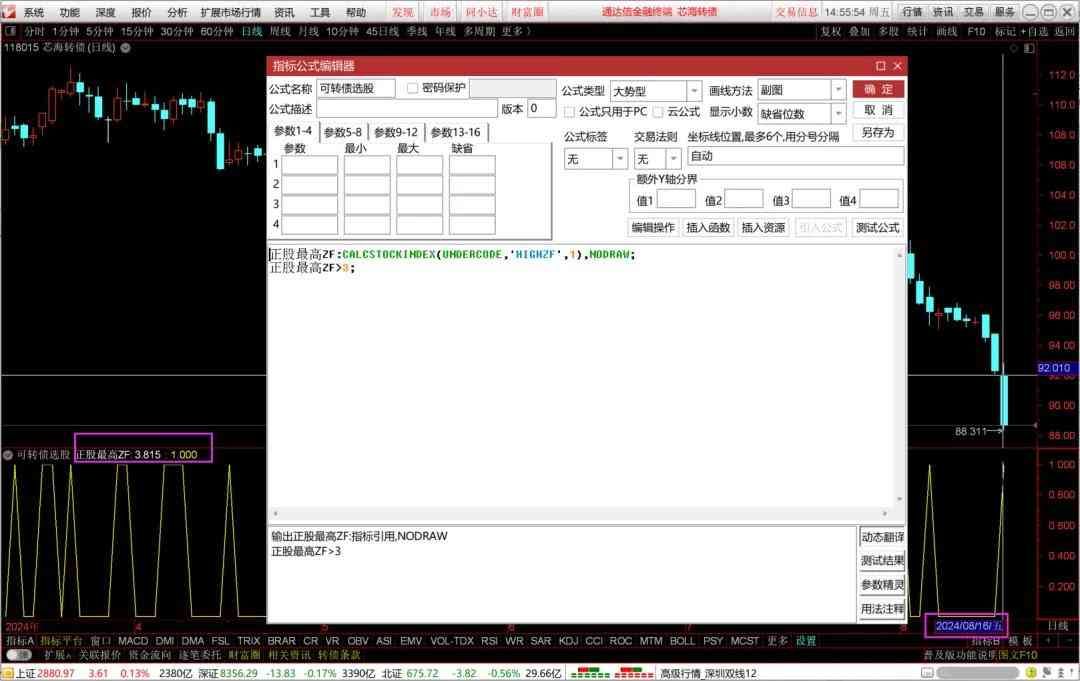Tick the 云公式 checkbox
Screen dimensions: 1080x681
658,112
